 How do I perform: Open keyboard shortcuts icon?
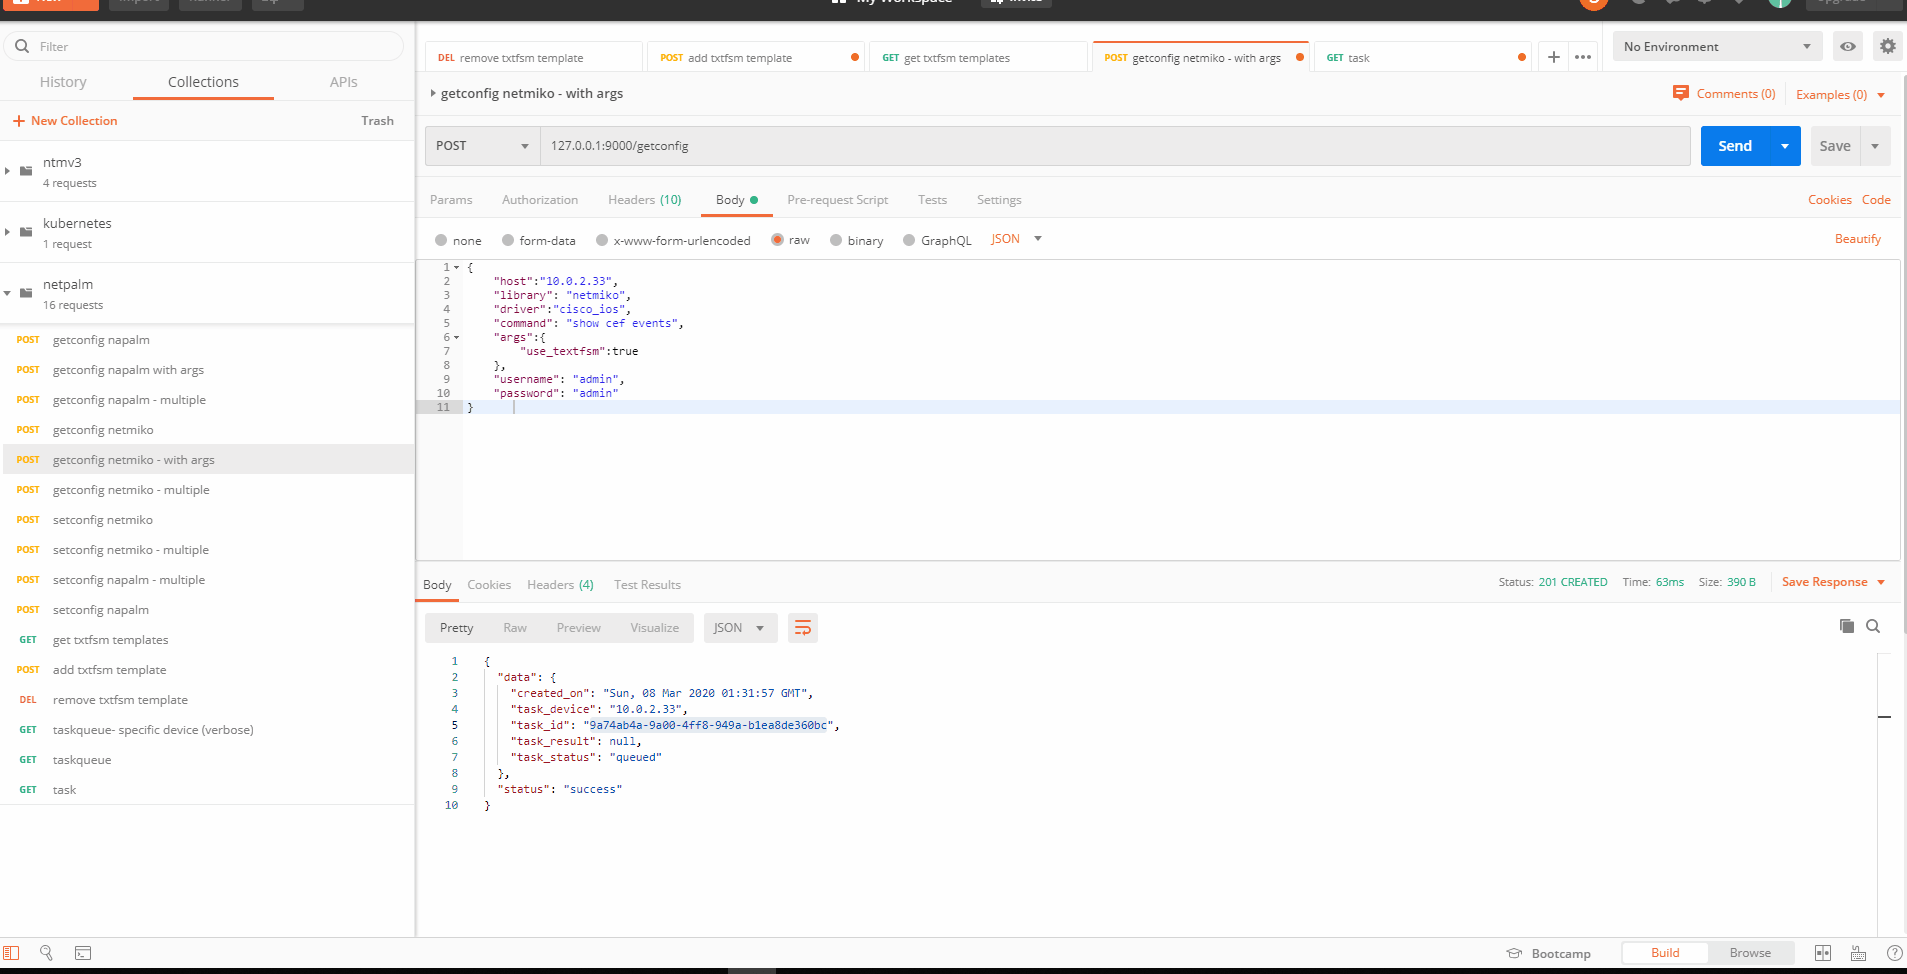1859,953
